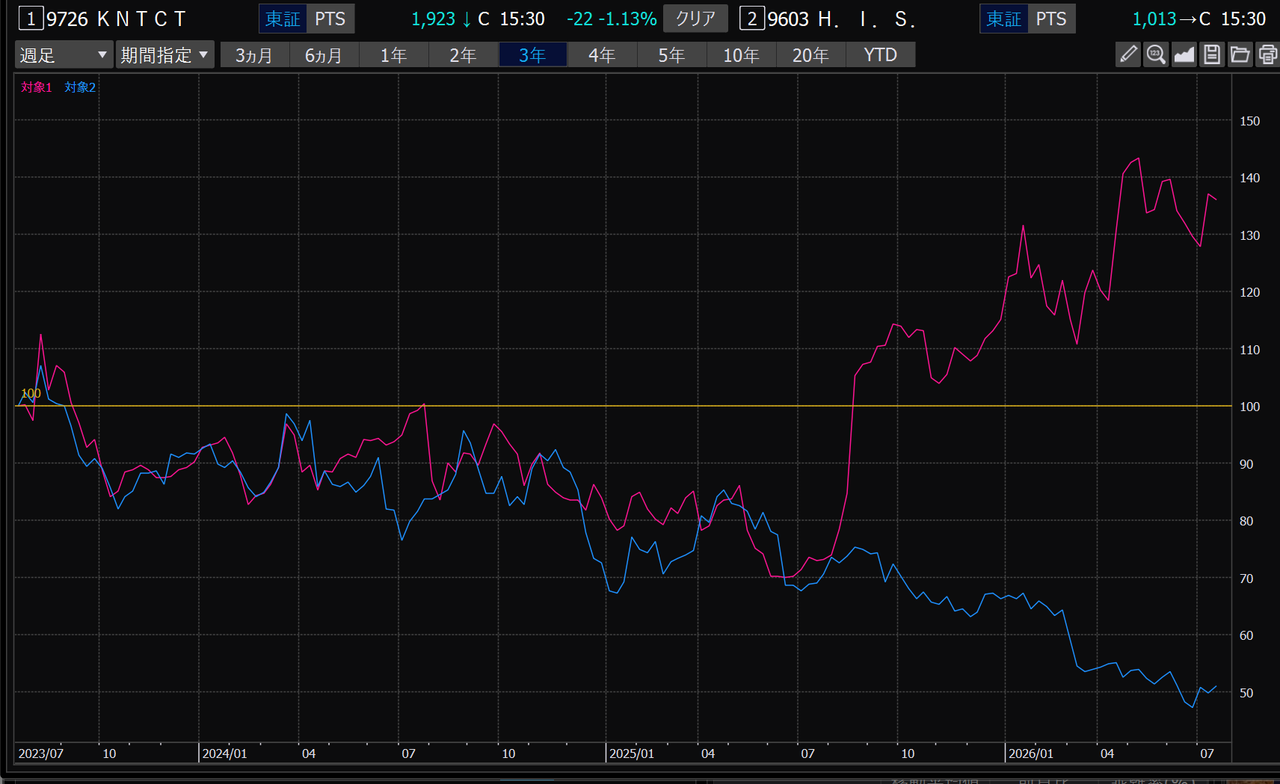The width and height of the screenshot is (1280, 784).
Task: Open saved charts via folder icon
Action: [1240, 55]
